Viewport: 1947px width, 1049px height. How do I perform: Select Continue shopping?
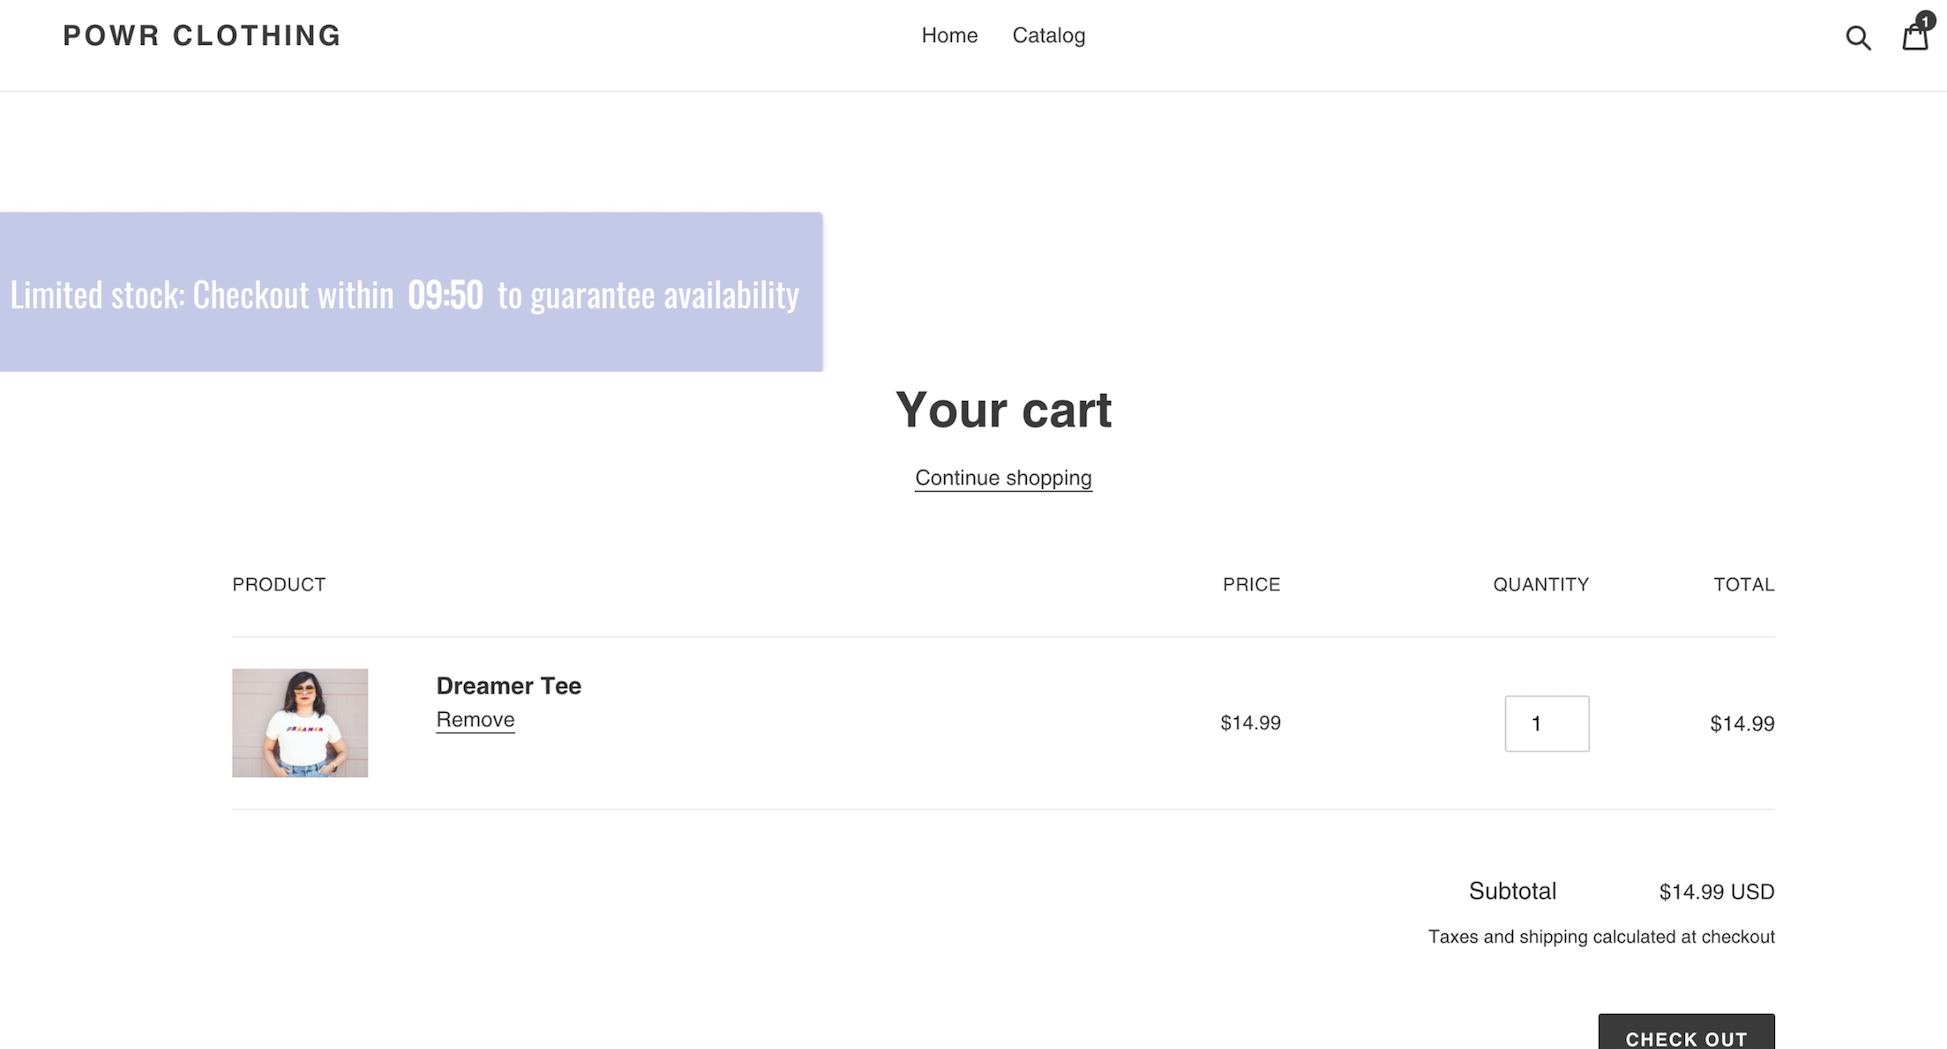click(1003, 477)
